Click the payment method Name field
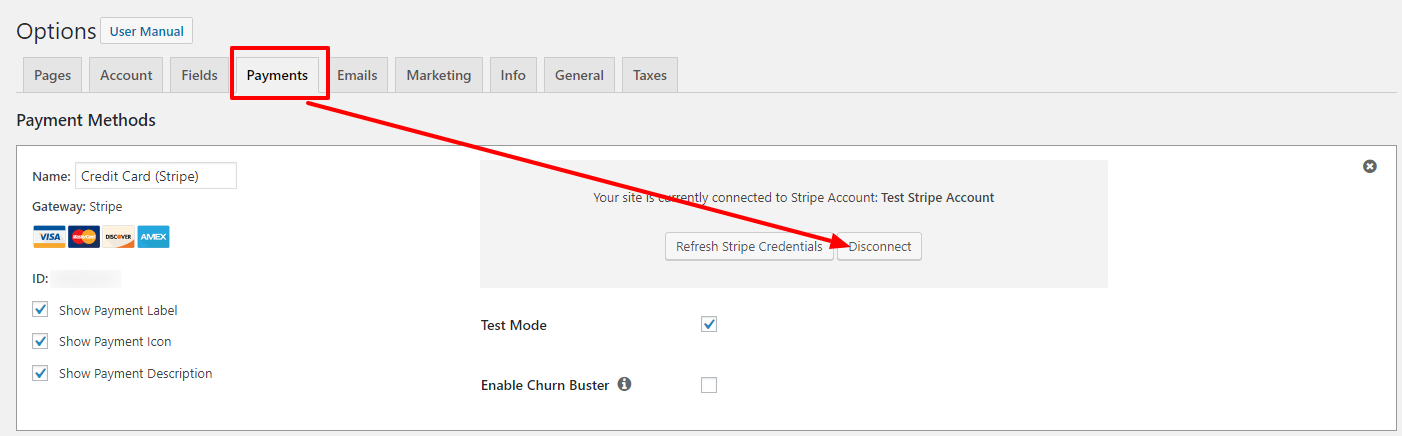This screenshot has width=1402, height=436. tap(156, 176)
